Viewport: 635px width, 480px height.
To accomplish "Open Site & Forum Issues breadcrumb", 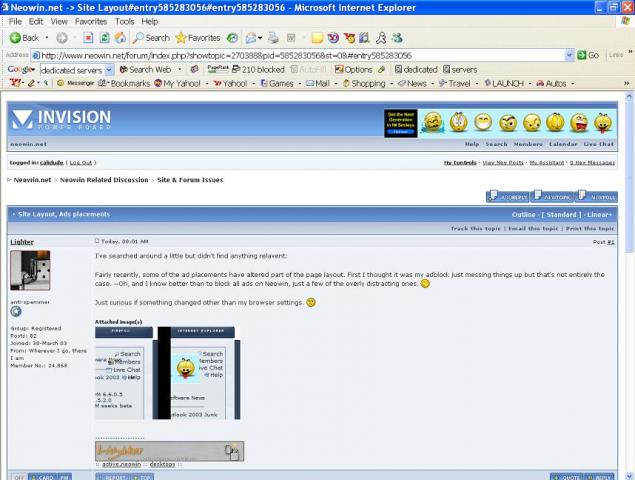I will 190,180.
